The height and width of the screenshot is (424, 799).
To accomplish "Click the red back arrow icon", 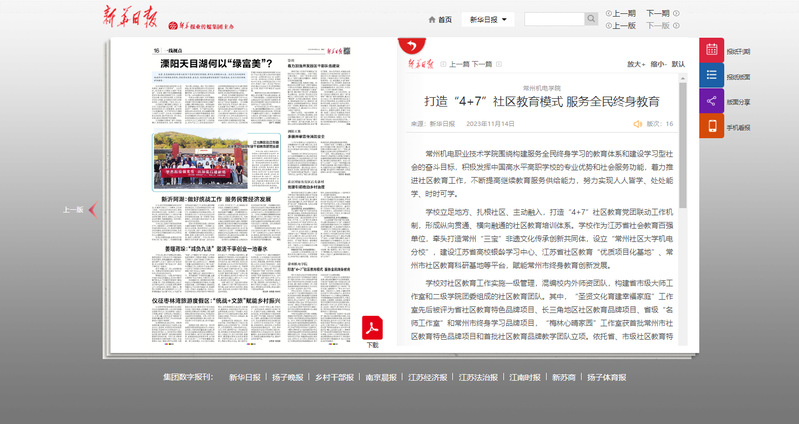I will pyautogui.click(x=409, y=47).
